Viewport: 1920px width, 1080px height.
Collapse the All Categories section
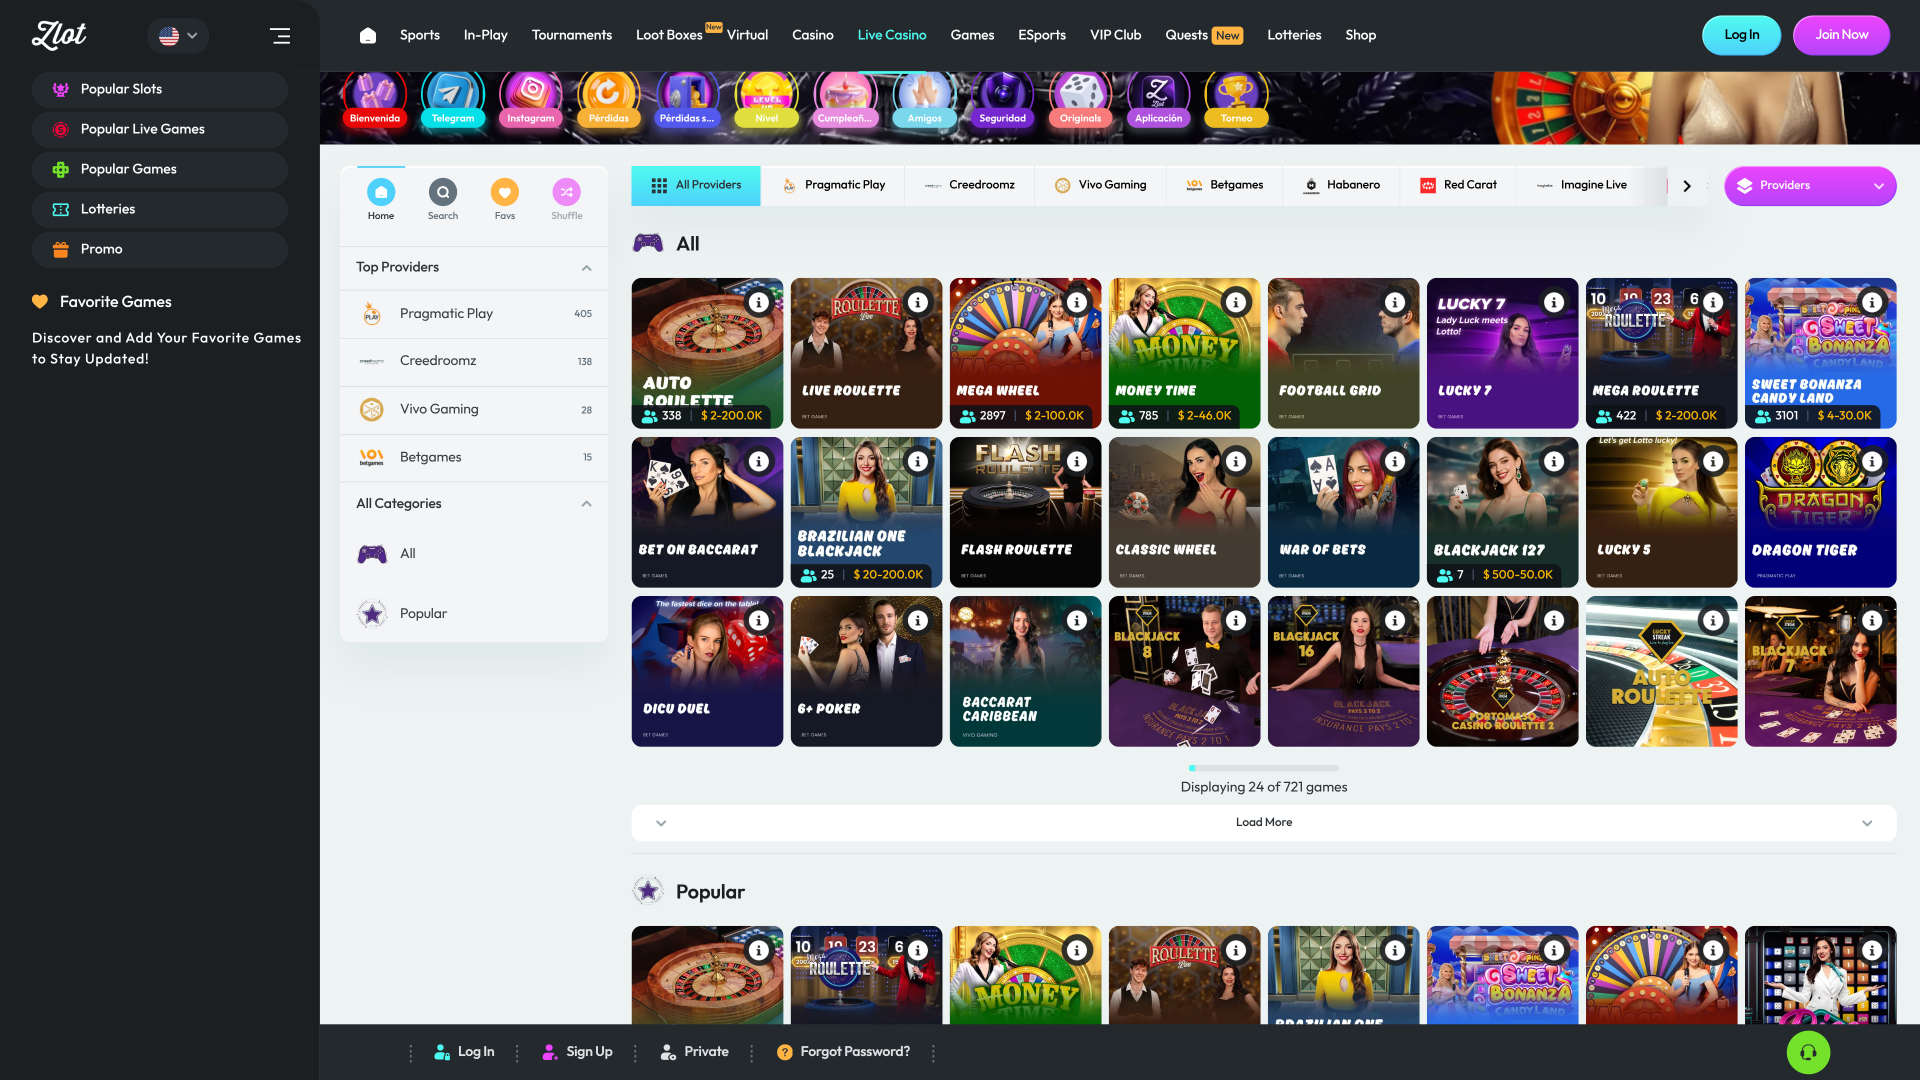coord(587,504)
